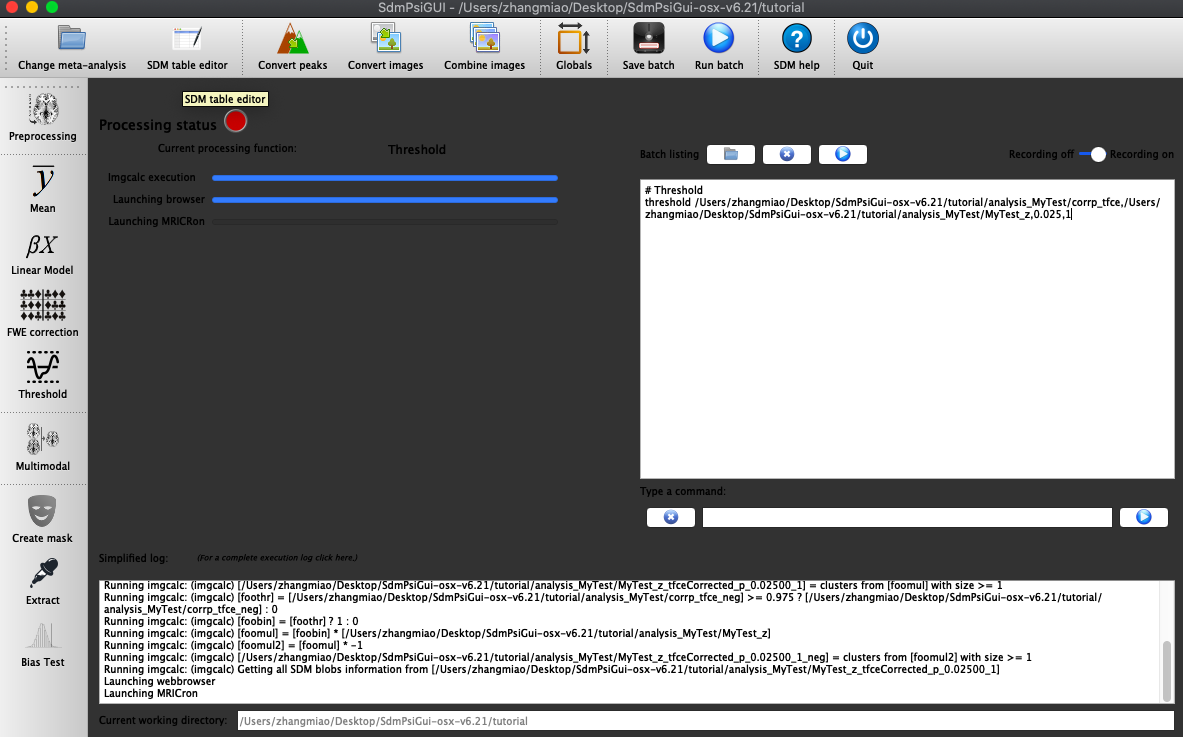Choose FWE correction in sidebar
This screenshot has height=737, width=1183.
(43, 312)
